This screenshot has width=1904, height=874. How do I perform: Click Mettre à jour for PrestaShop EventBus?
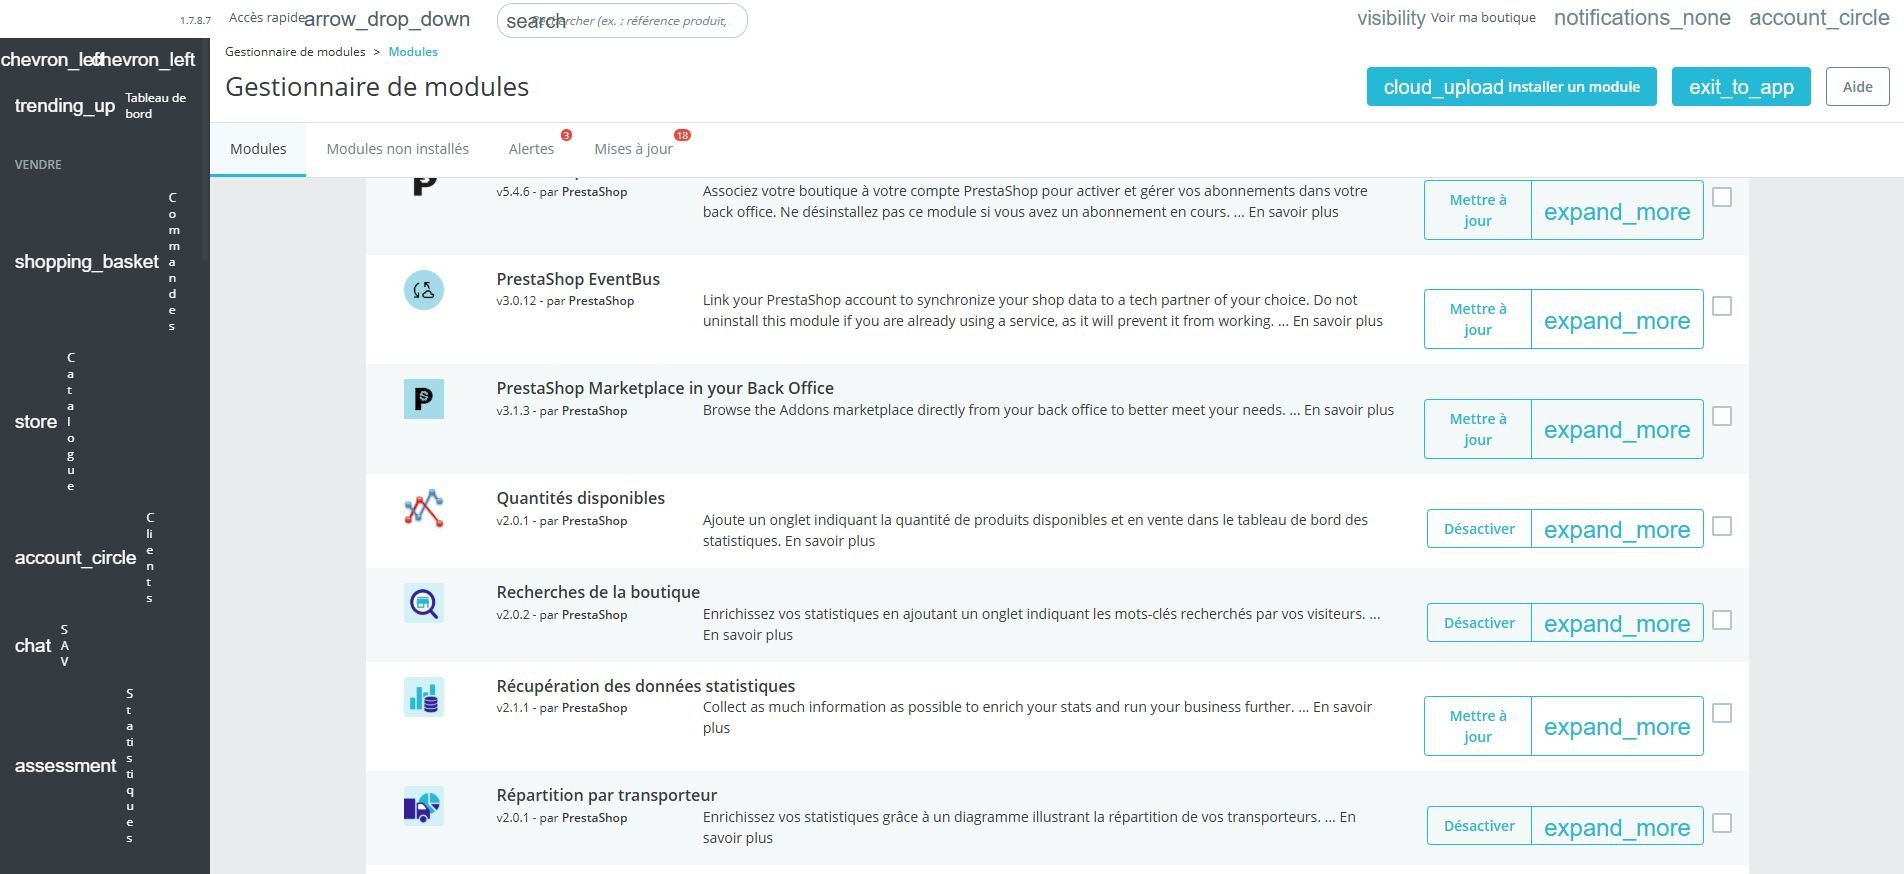[1477, 320]
